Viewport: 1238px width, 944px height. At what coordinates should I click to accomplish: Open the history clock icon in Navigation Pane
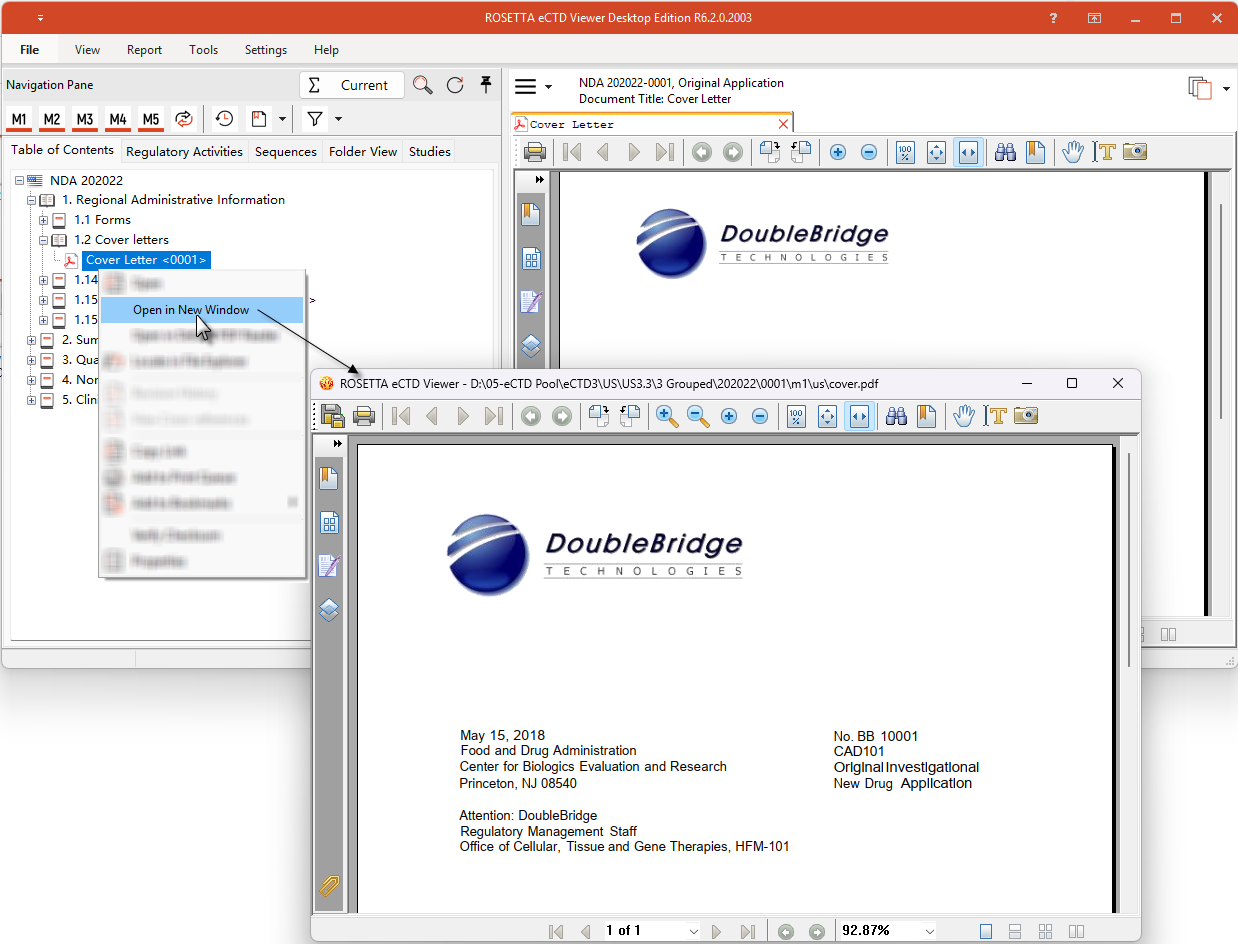tap(224, 119)
